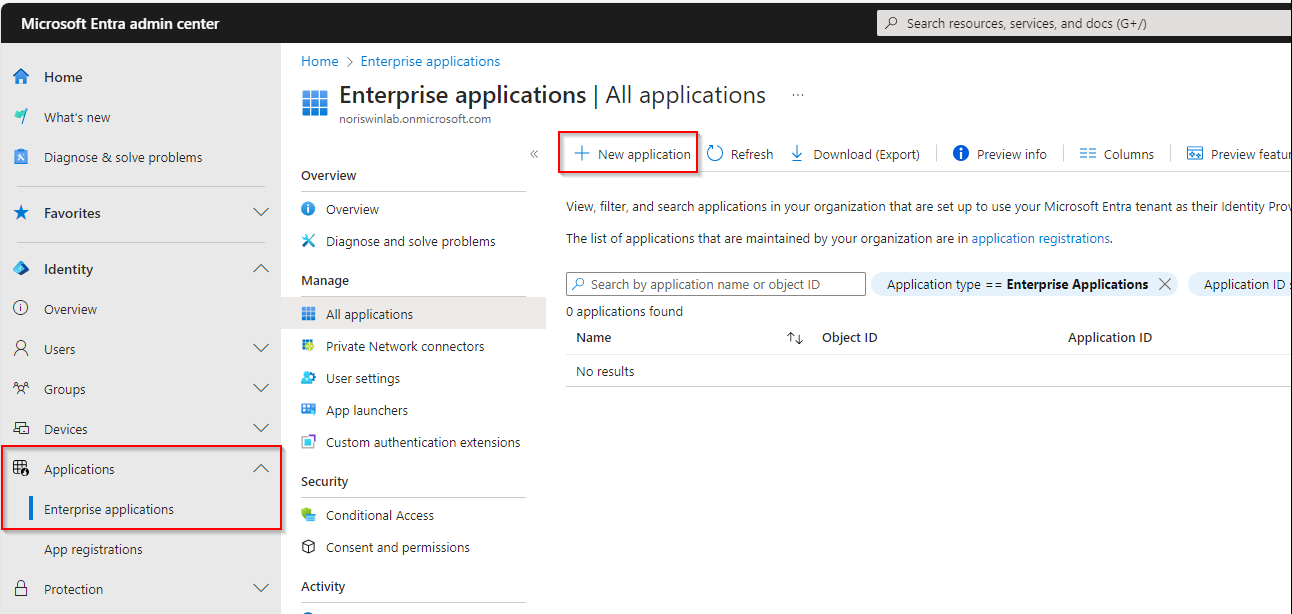This screenshot has width=1292, height=614.
Task: Collapse the blade menu with double chevron
Action: point(534,154)
